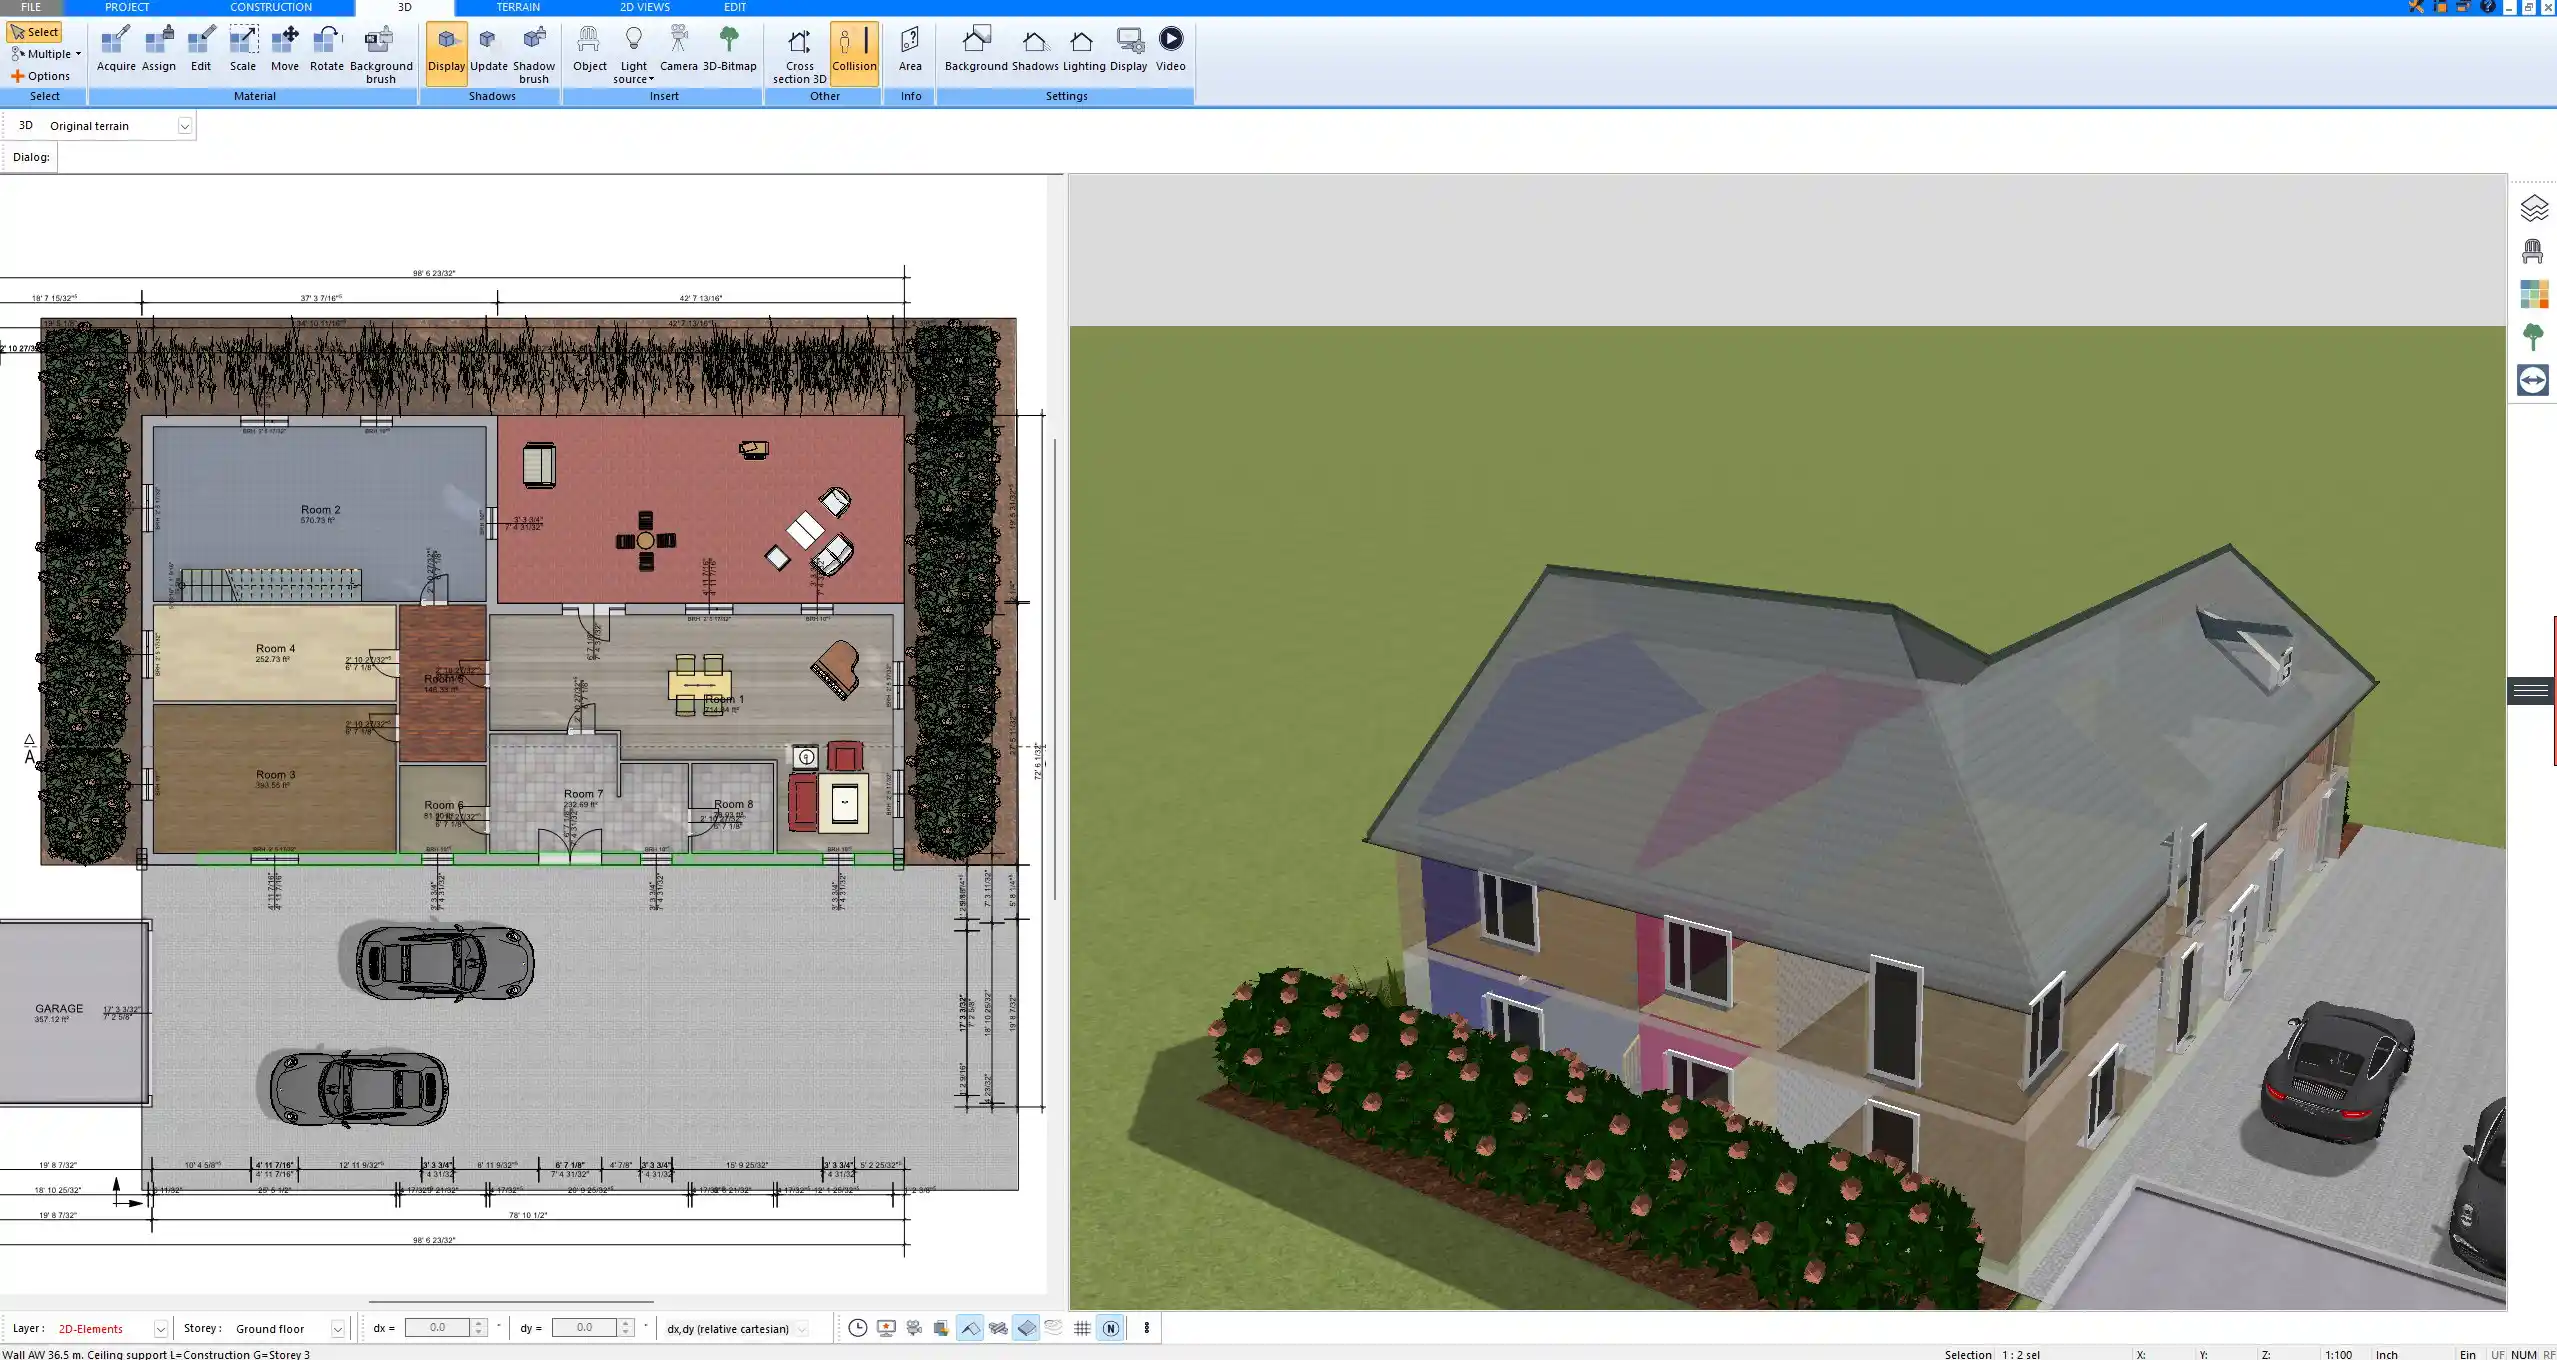Click the 1:100 scale in status bar
This screenshot has width=2557, height=1360.
(x=2338, y=1354)
